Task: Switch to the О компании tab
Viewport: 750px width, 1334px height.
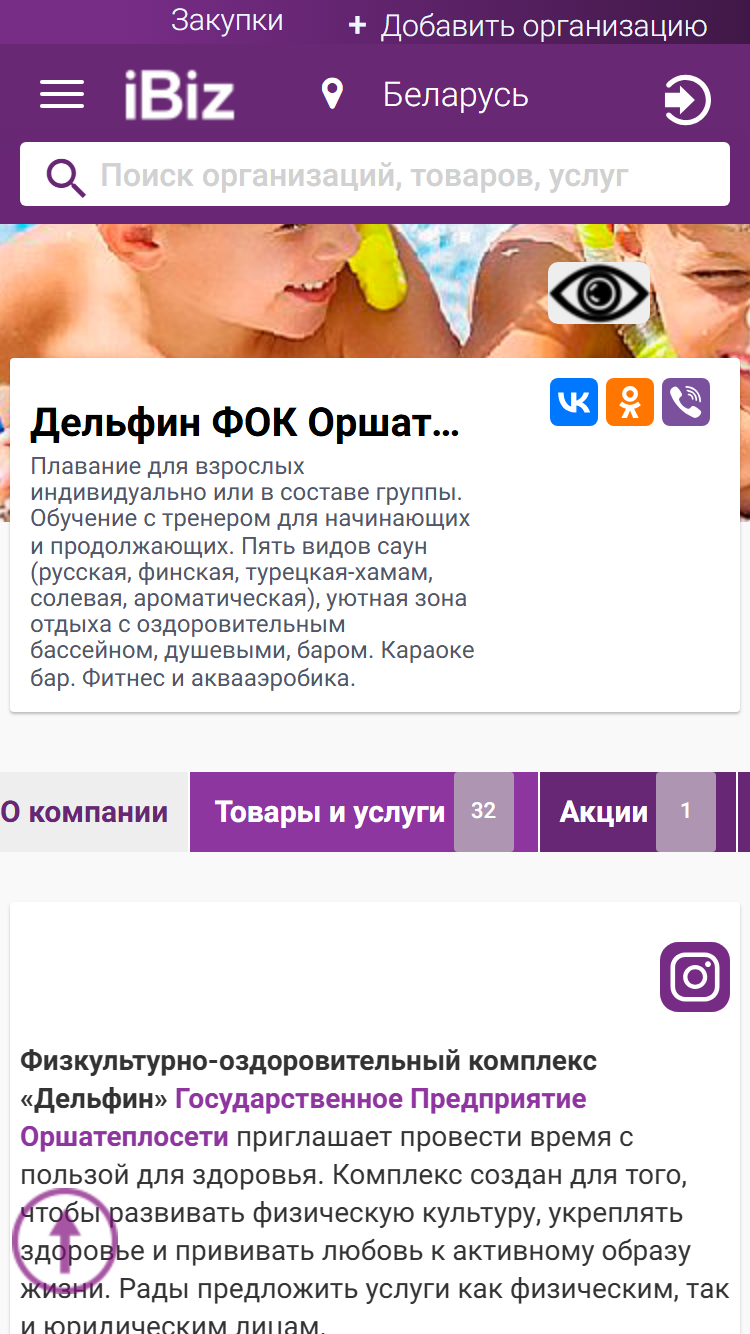Action: pos(85,812)
